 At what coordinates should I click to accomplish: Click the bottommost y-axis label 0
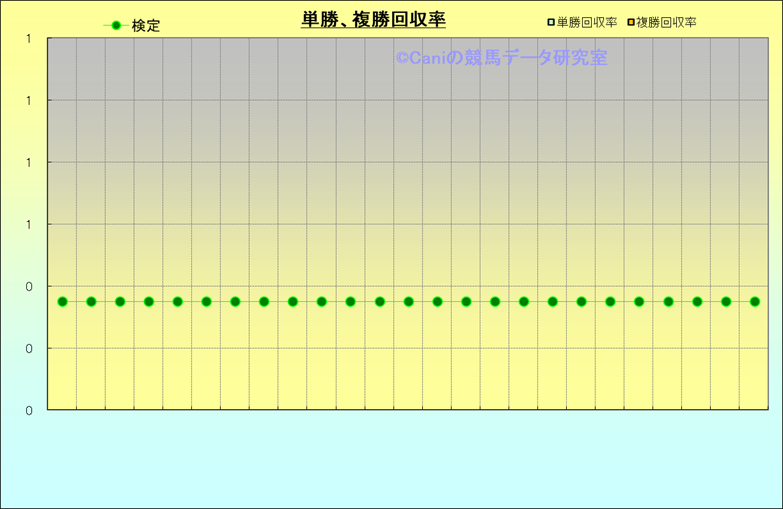pyautogui.click(x=29, y=410)
